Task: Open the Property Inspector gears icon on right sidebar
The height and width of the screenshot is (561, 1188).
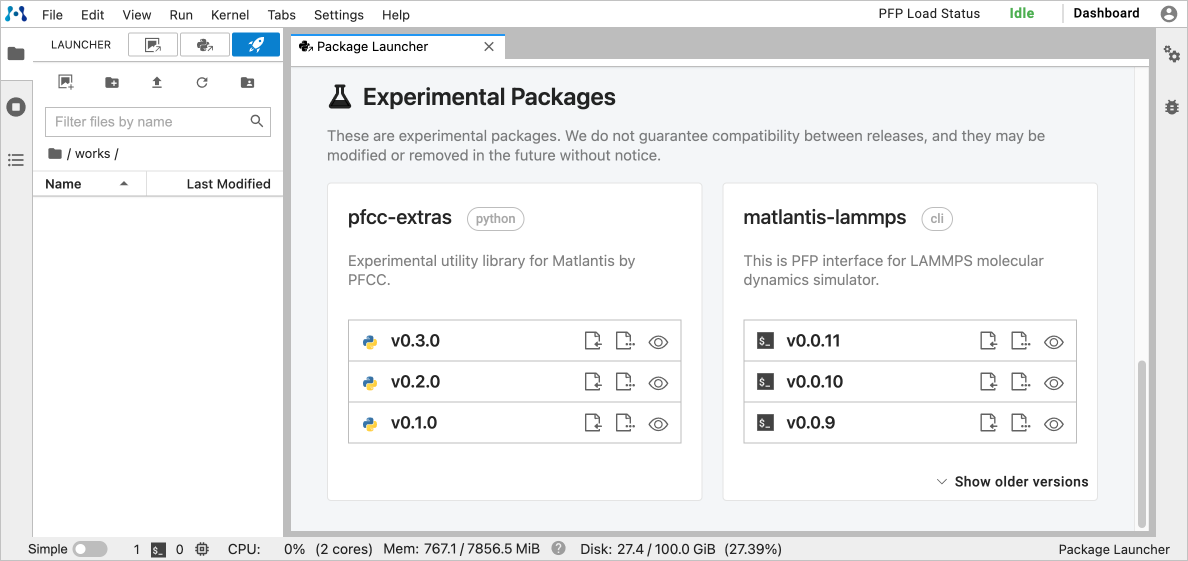Action: 1172,54
